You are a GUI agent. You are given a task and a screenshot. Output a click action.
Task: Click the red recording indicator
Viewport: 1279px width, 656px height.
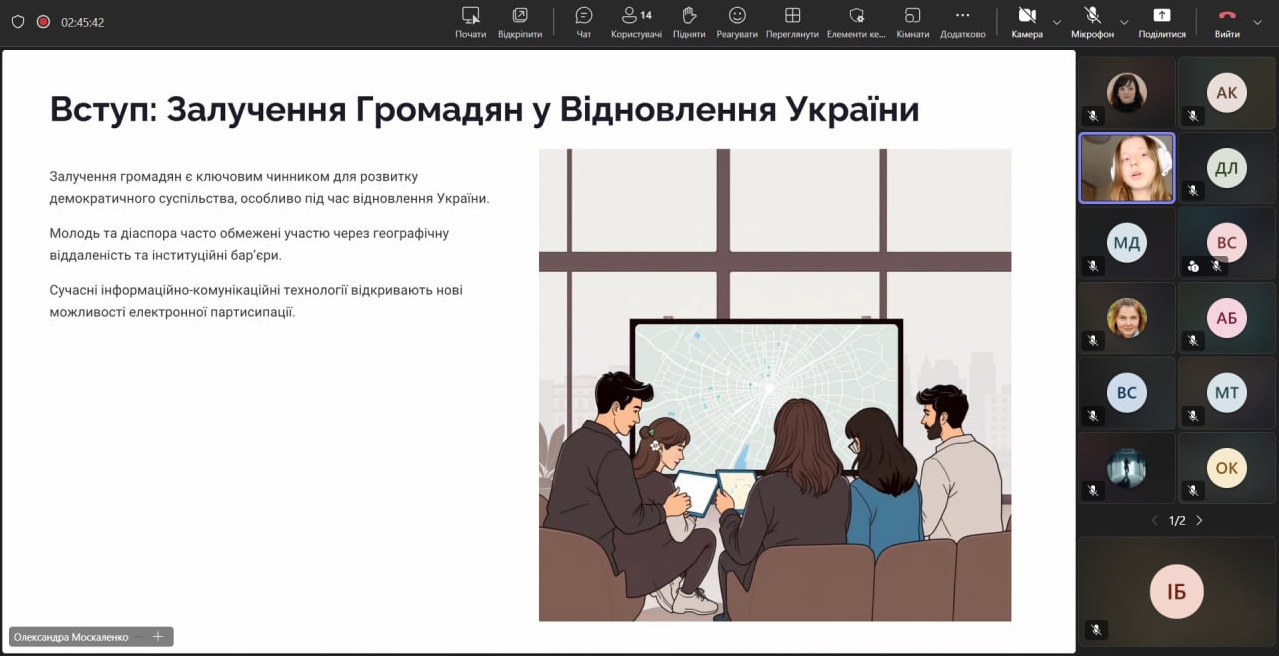coord(43,21)
